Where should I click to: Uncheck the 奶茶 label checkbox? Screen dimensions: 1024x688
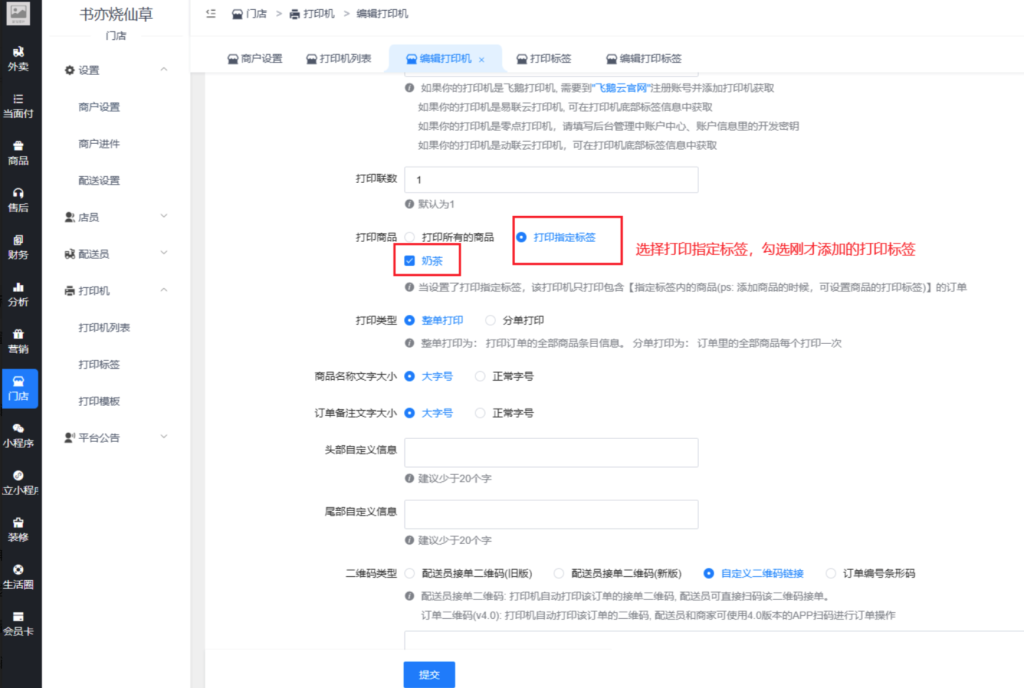point(409,261)
